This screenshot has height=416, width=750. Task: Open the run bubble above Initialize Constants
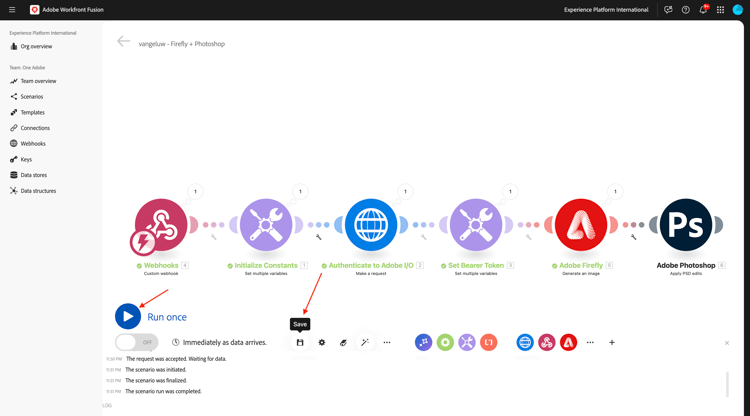click(x=300, y=192)
